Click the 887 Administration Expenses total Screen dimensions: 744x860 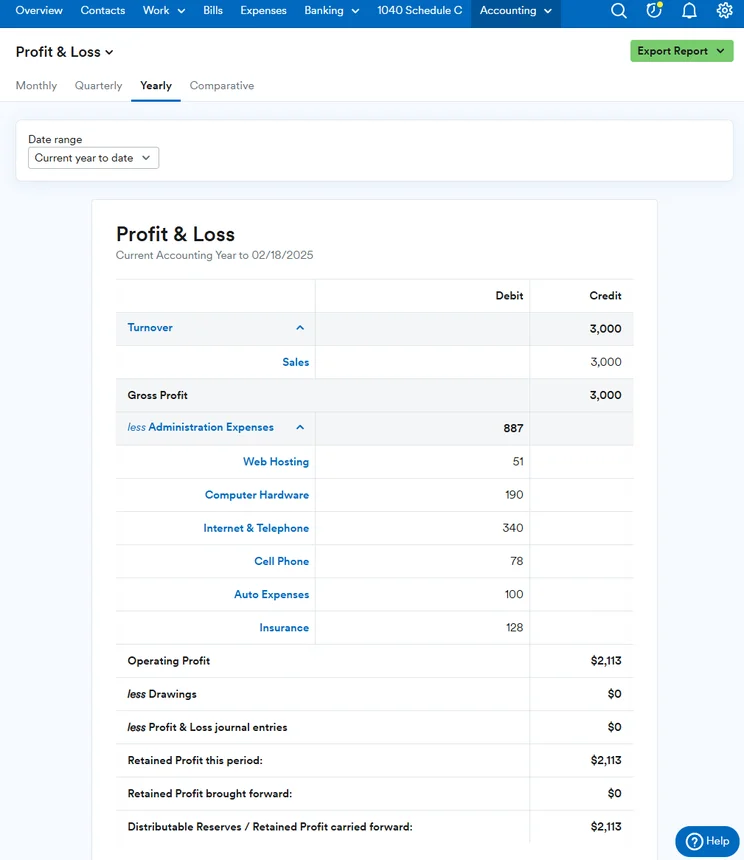pyautogui.click(x=513, y=428)
